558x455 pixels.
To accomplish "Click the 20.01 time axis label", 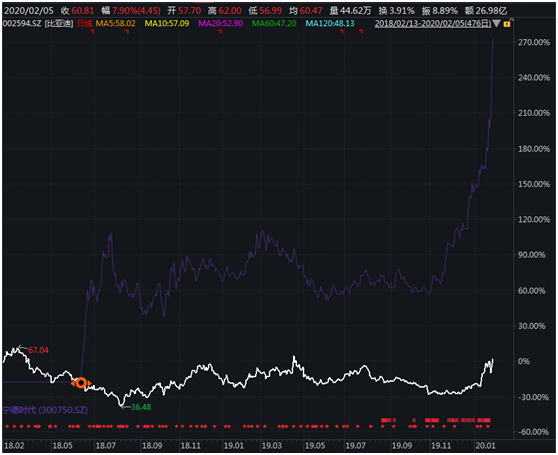I will 486,446.
